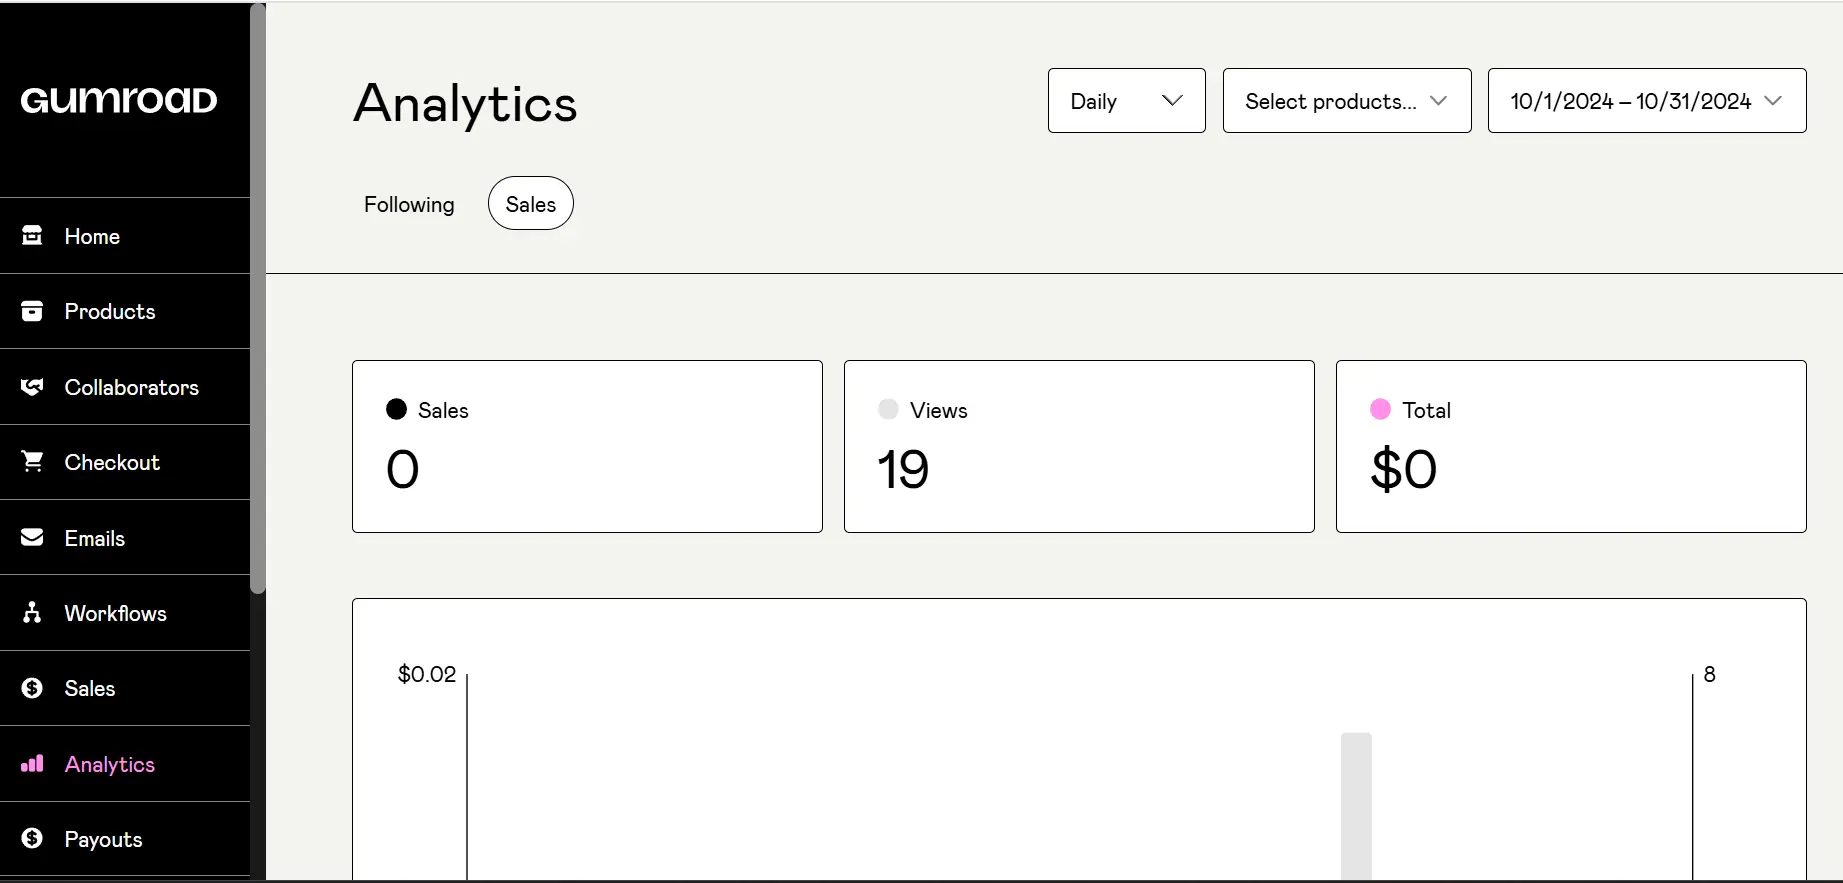Click the Home storefront icon in sidebar
1843x883 pixels.
pyautogui.click(x=32, y=236)
